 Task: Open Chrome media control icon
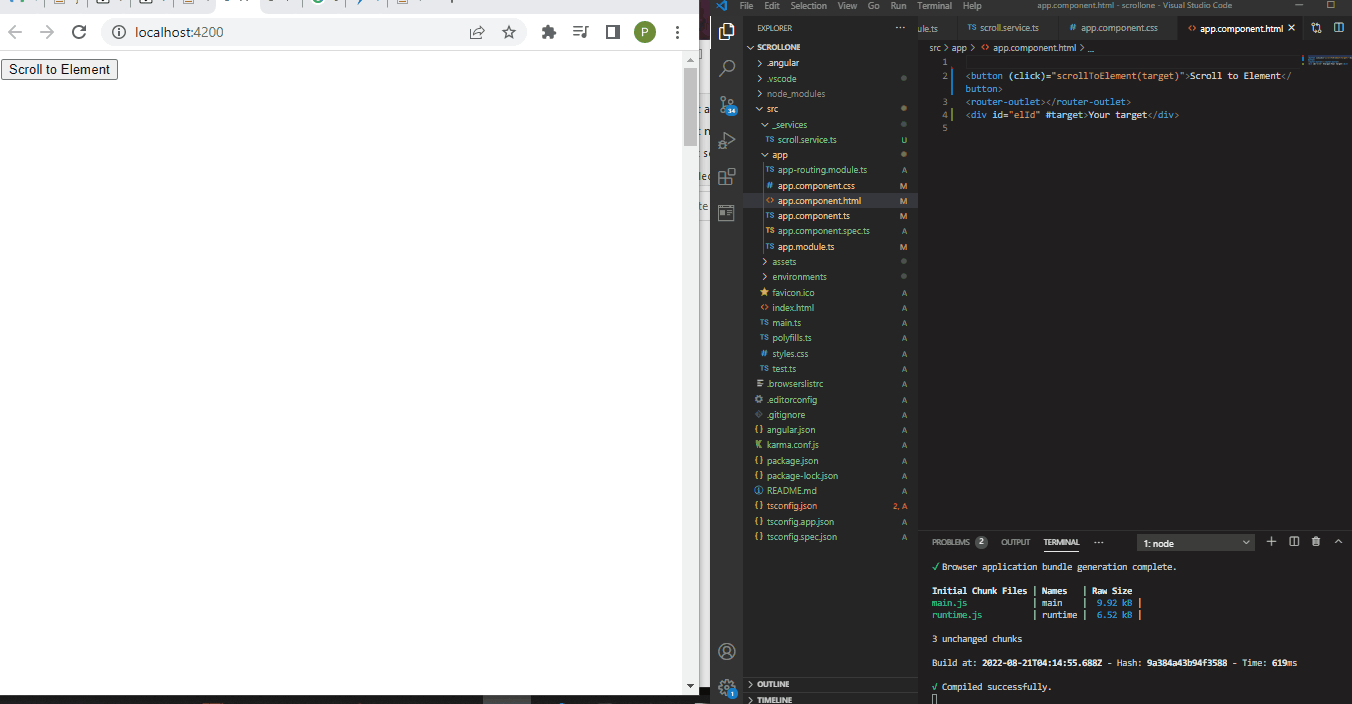(580, 32)
